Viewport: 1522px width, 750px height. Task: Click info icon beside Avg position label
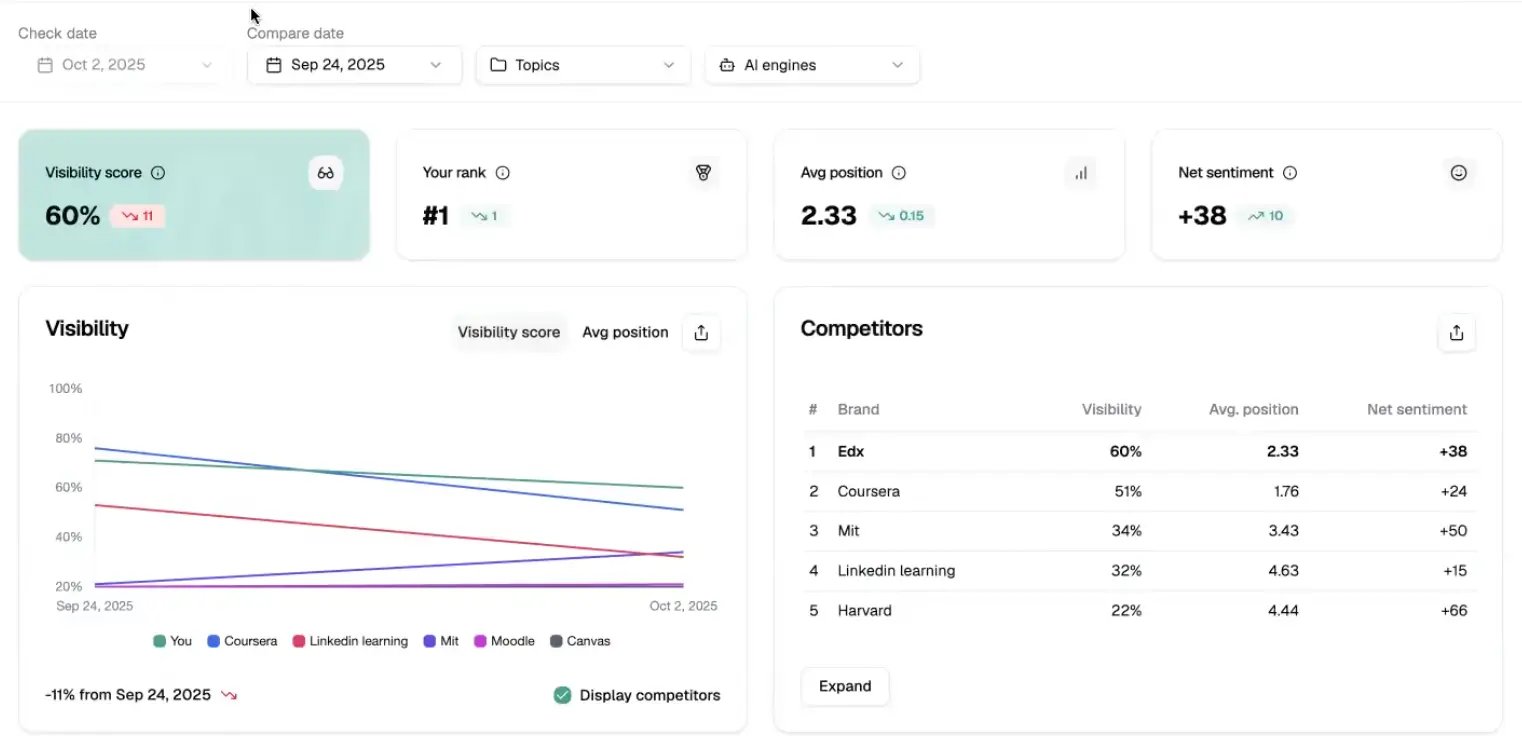click(x=899, y=173)
